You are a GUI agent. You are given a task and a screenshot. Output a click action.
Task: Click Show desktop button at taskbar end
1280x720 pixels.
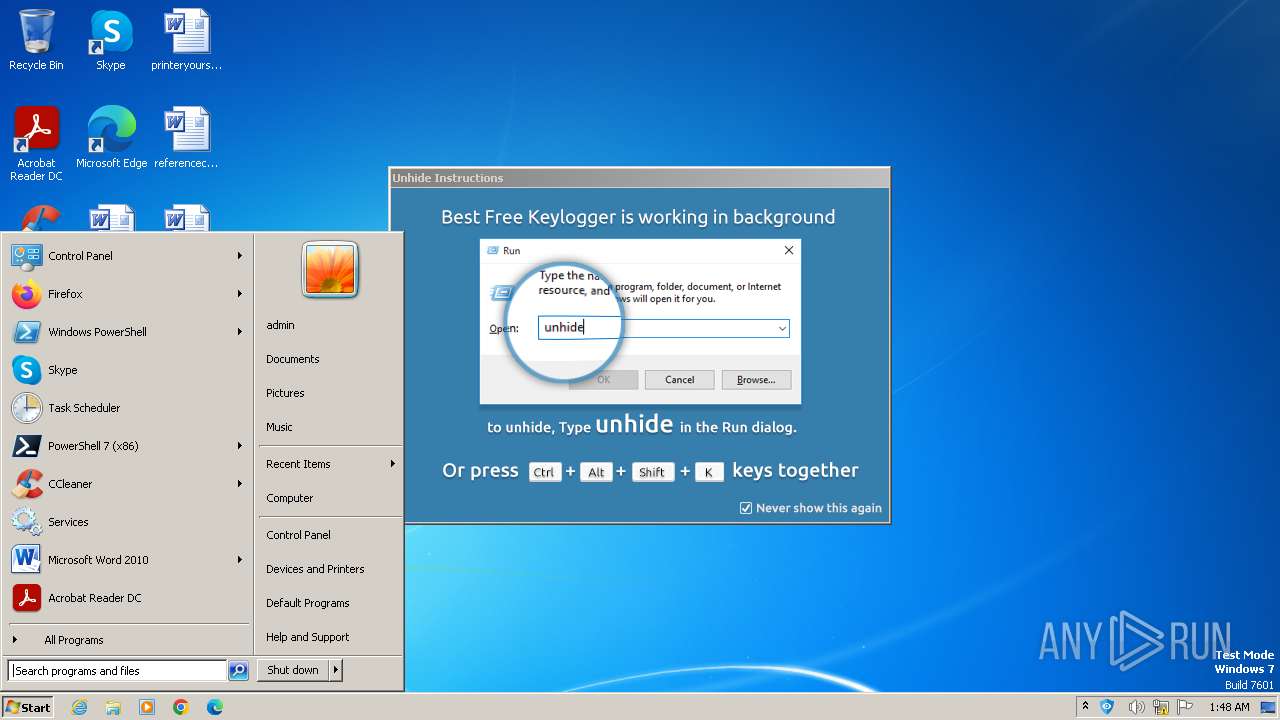pyautogui.click(x=1268, y=707)
